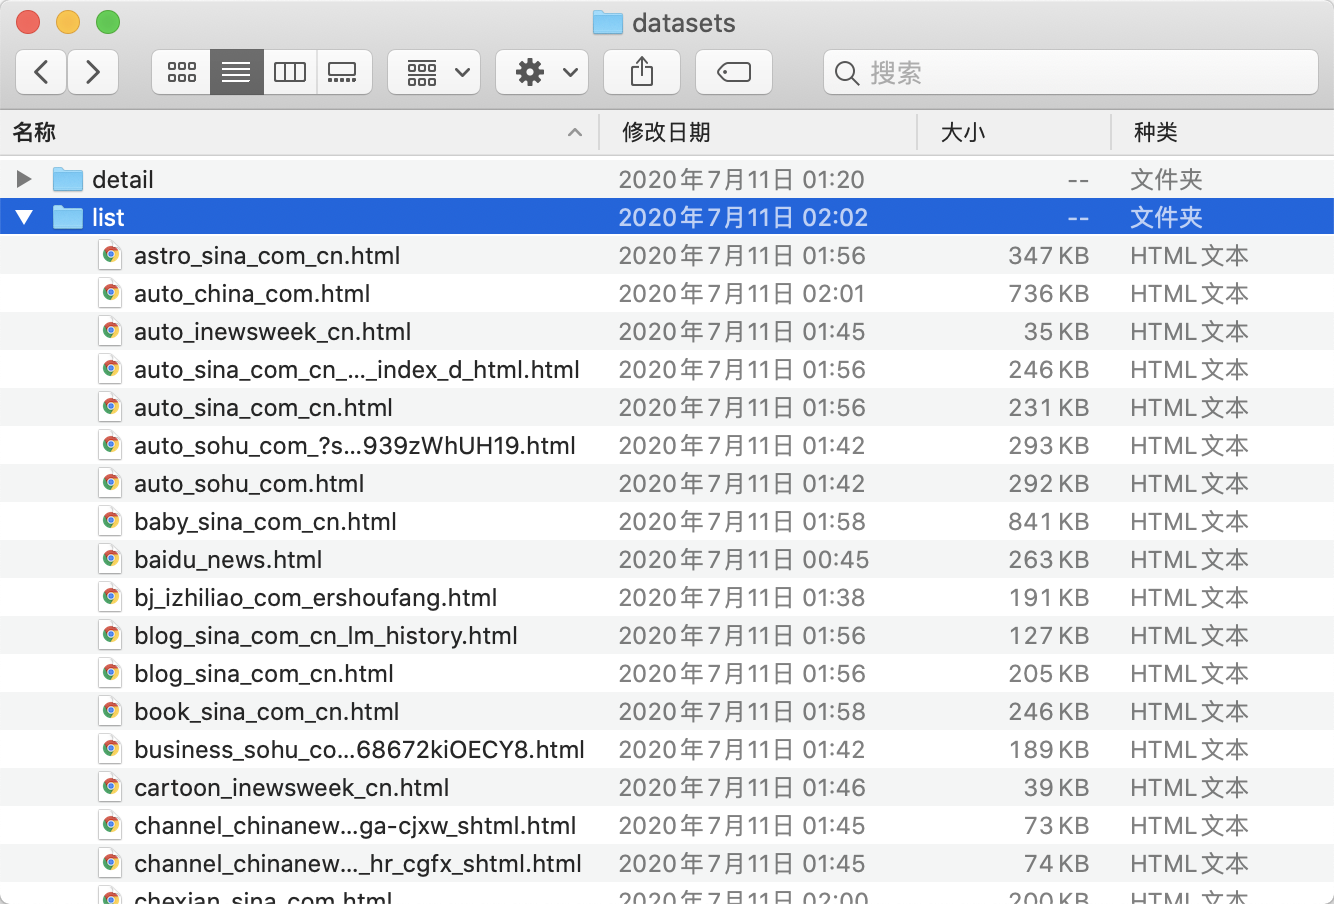This screenshot has width=1334, height=904.
Task: Select file channel_chinanew..._hr_cgfx_shtml.html
Action: click(x=358, y=864)
